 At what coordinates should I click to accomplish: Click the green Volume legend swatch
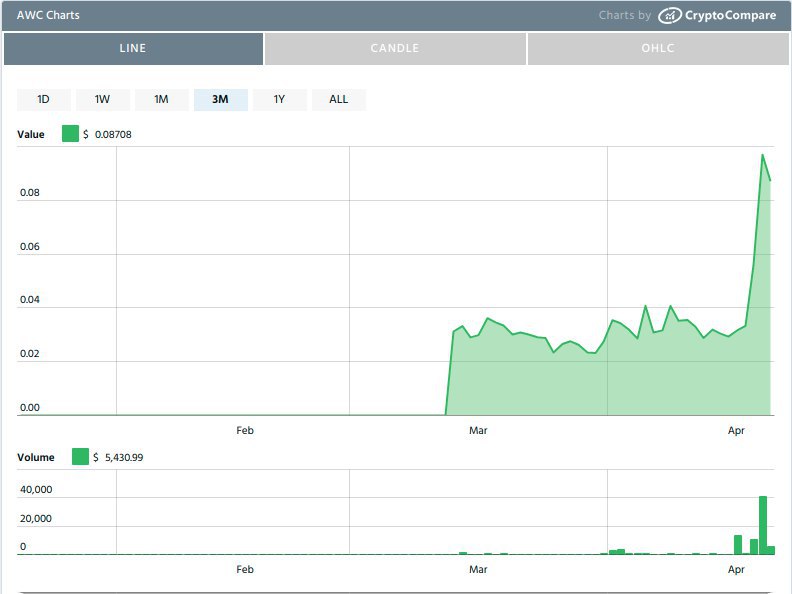click(80, 457)
